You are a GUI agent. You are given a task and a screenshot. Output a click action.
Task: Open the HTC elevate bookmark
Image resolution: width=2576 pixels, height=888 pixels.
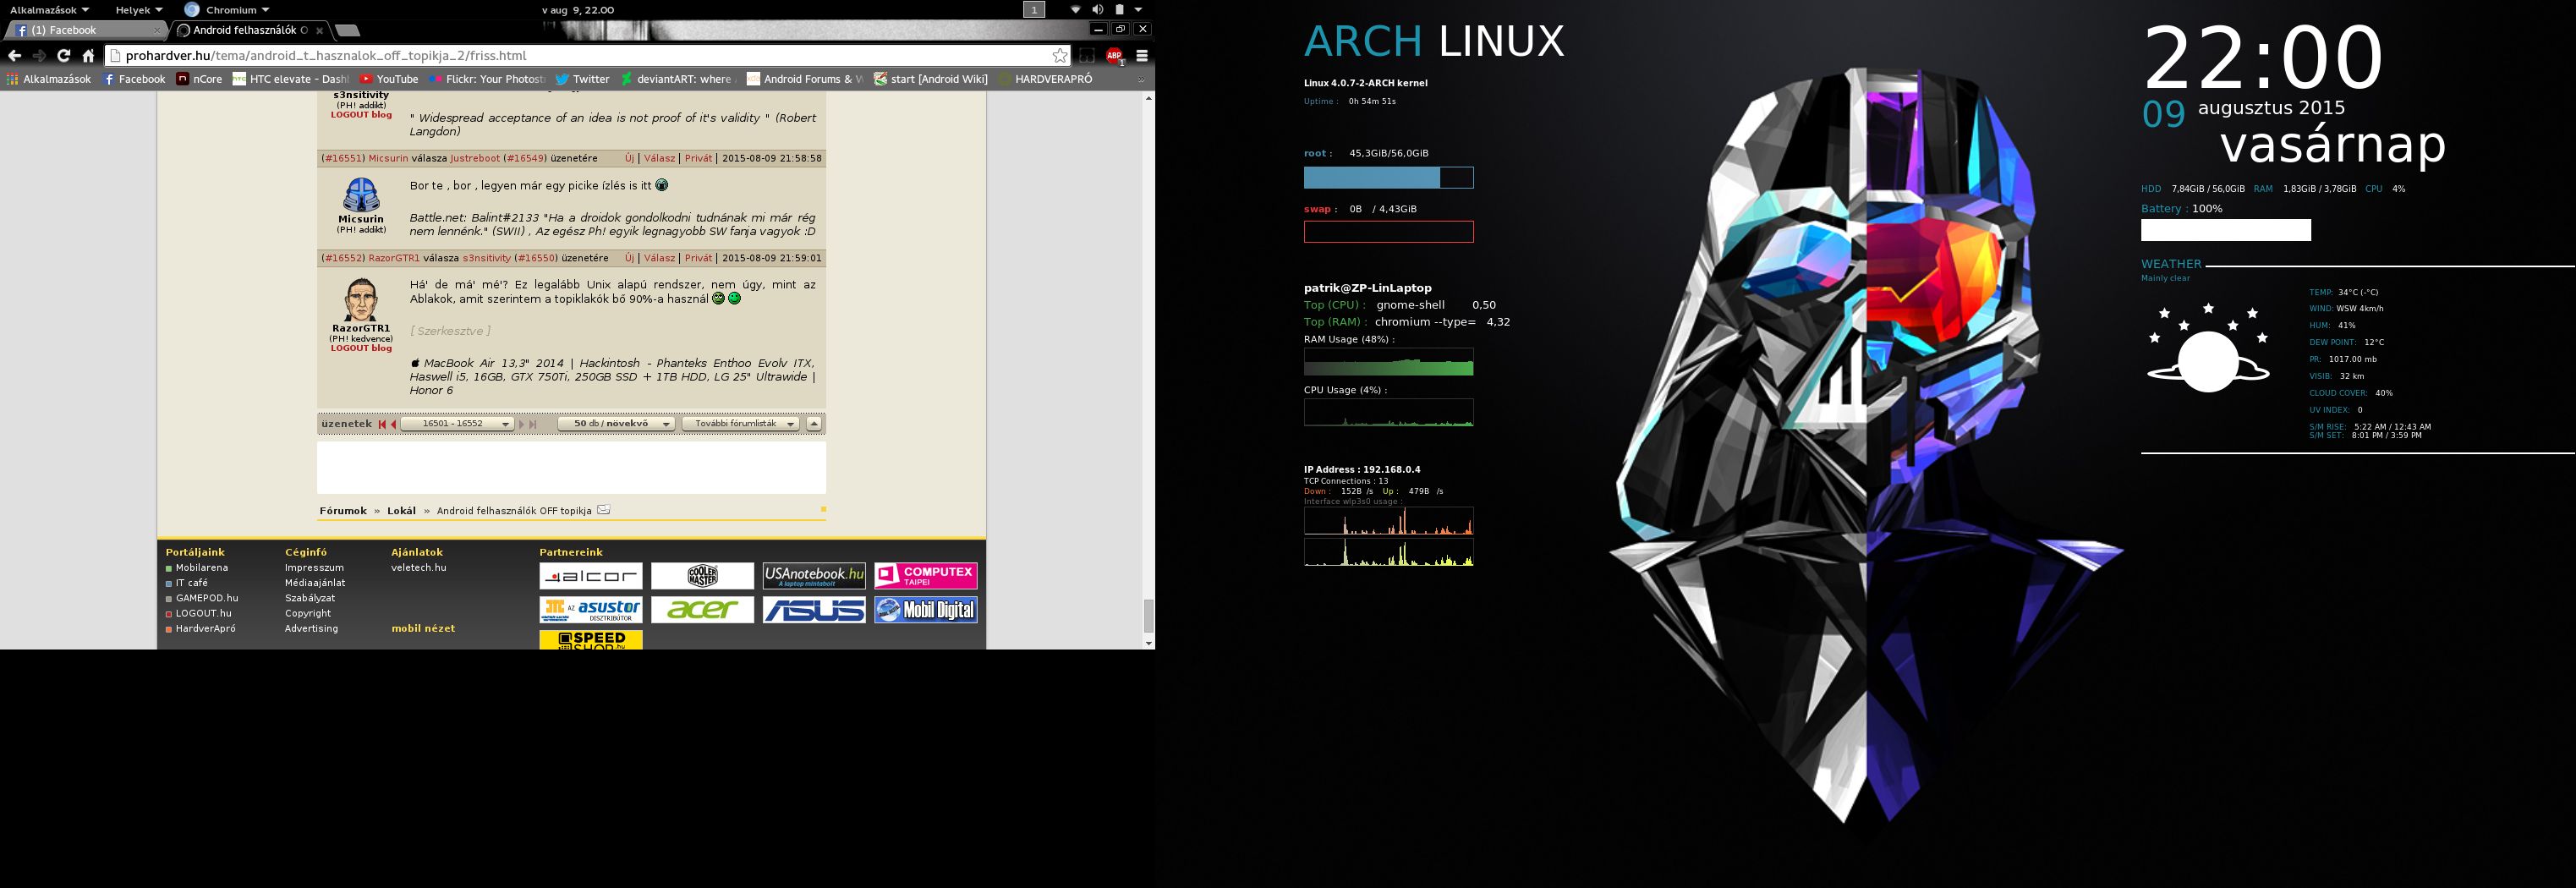coord(291,79)
